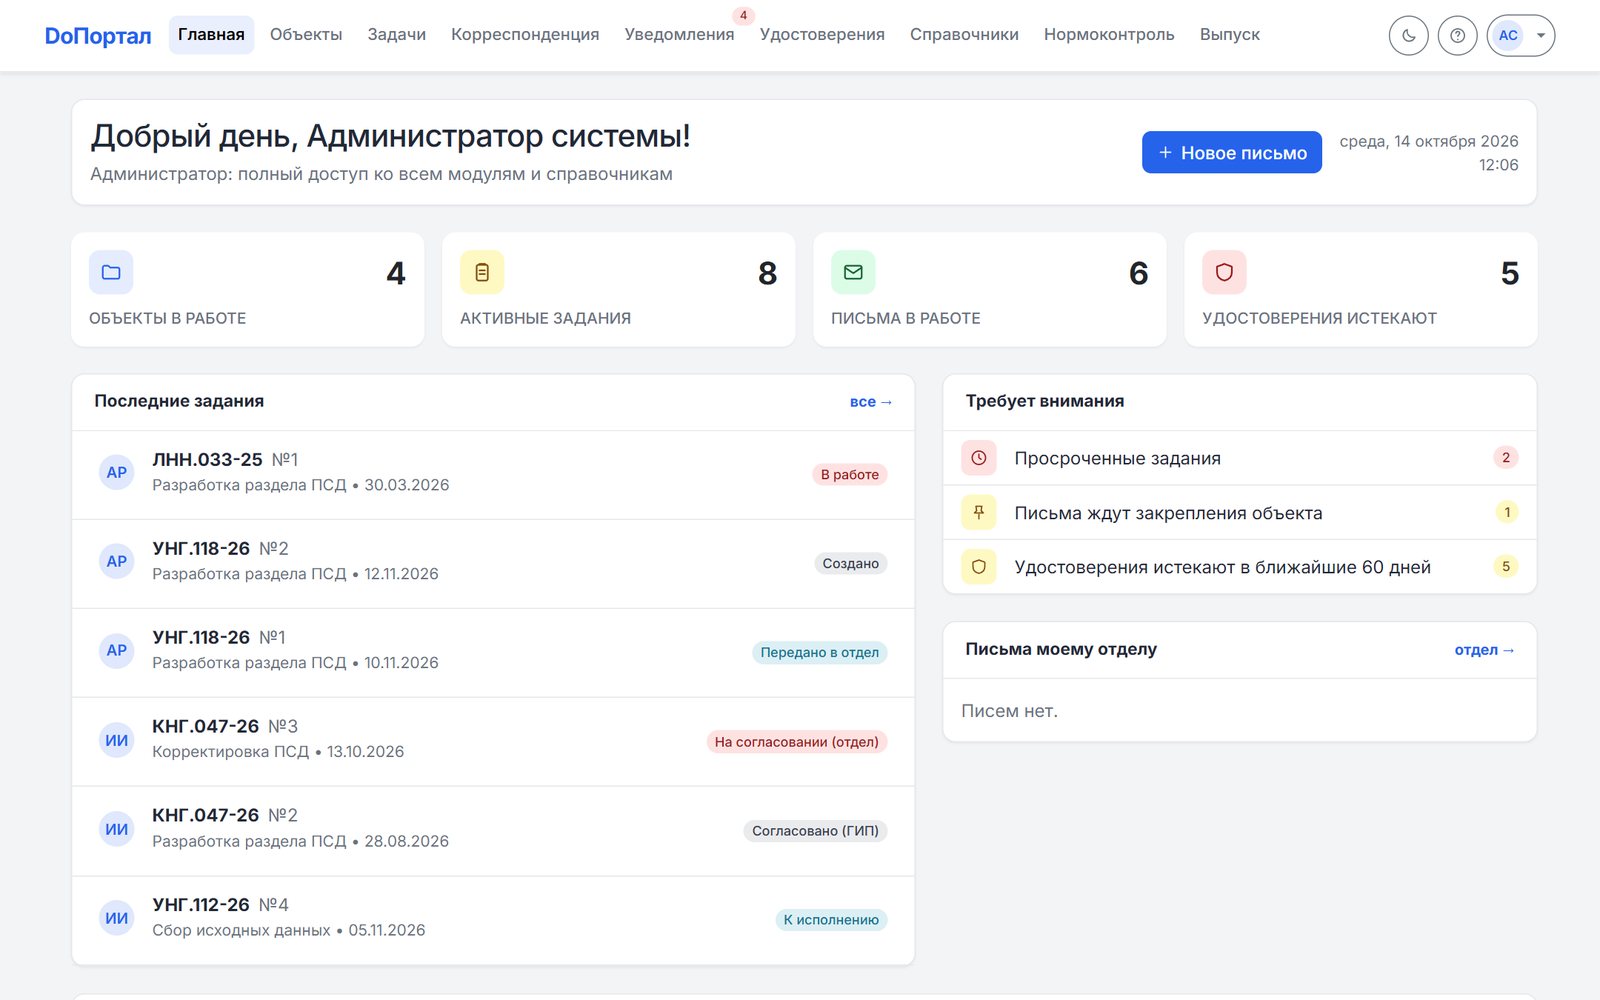Click the AP avatar for УНГ.118-26 №2
The width and height of the screenshot is (1600, 1000).
(117, 561)
